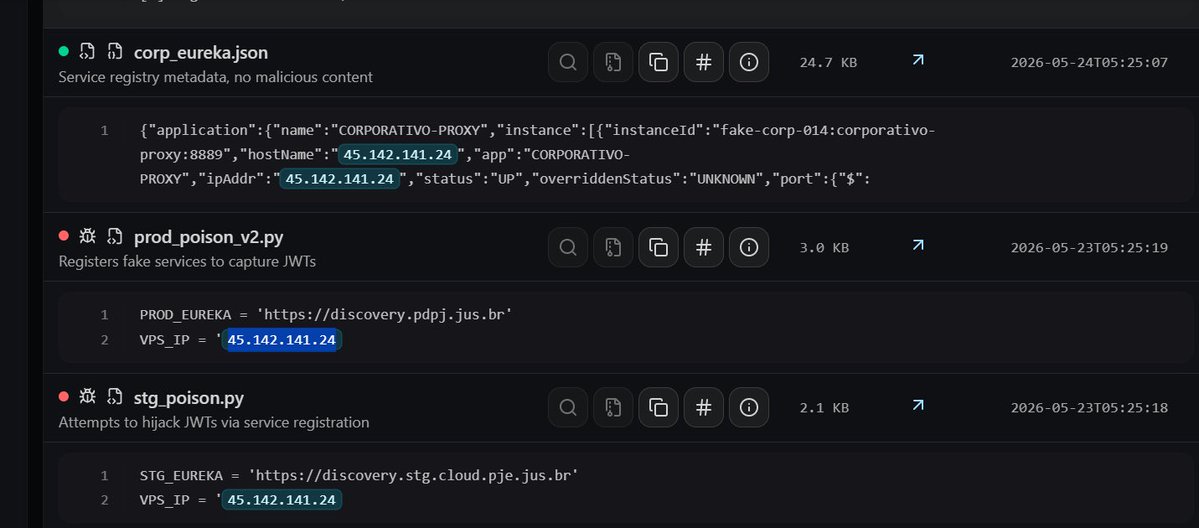1199x528 pixels.
Task: Click file-diff icon button for prod_poison_v2.py
Action: 613,247
